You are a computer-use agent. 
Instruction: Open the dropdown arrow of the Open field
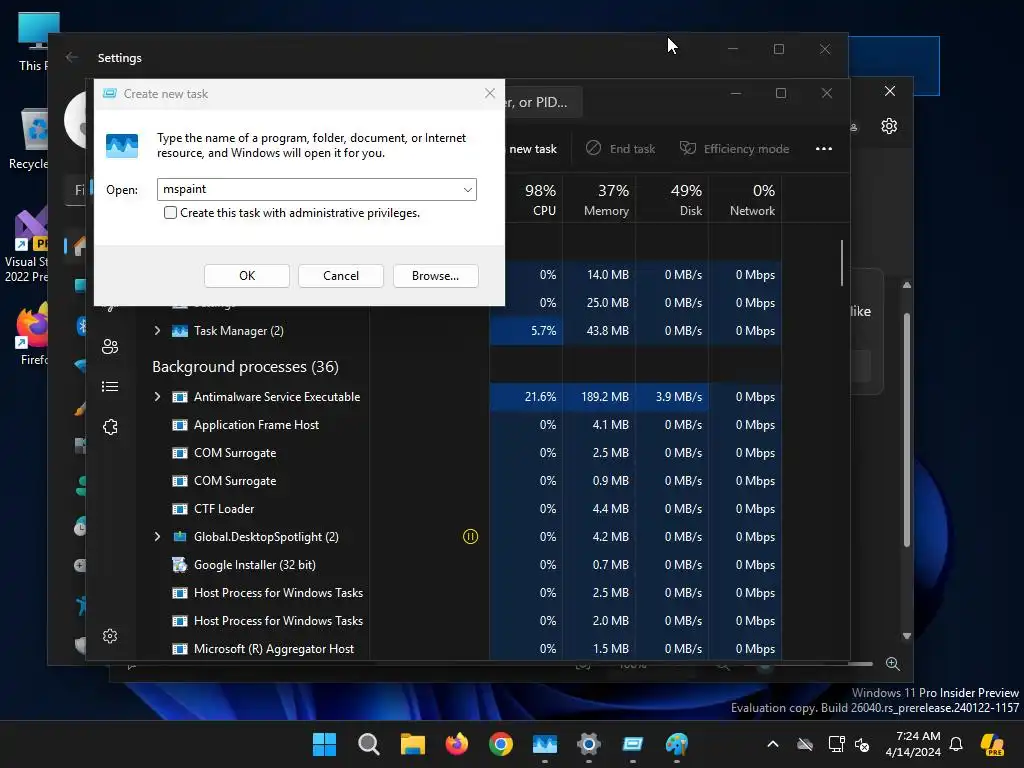pyautogui.click(x=468, y=189)
